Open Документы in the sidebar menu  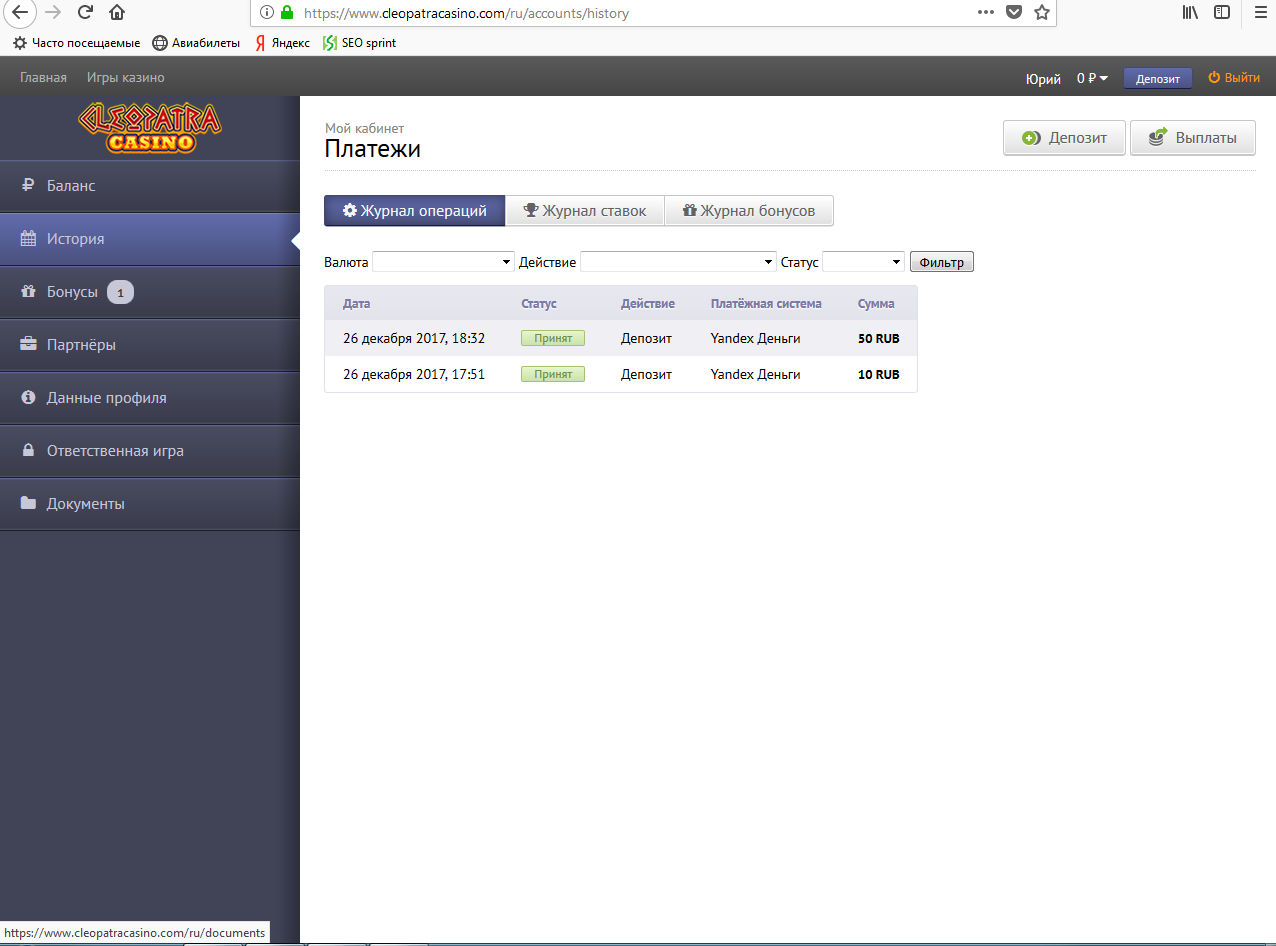150,504
